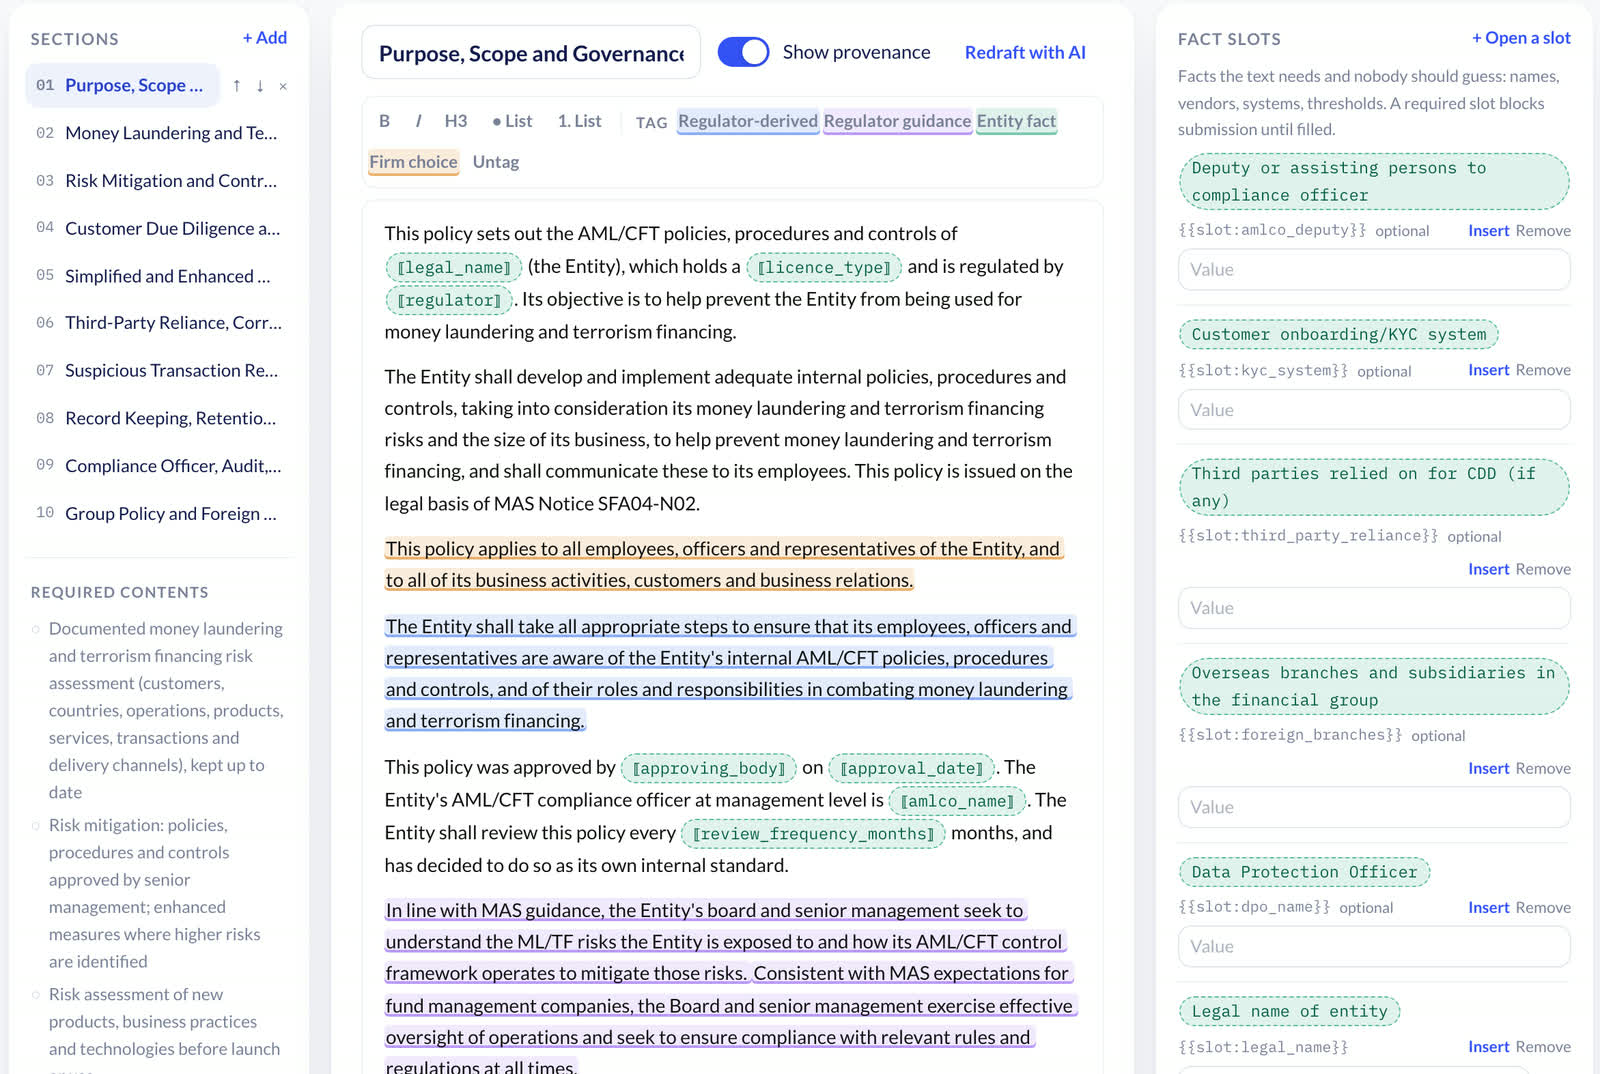The image size is (1600, 1074).
Task: Move Purpose, Scope section down
Action: (x=260, y=86)
